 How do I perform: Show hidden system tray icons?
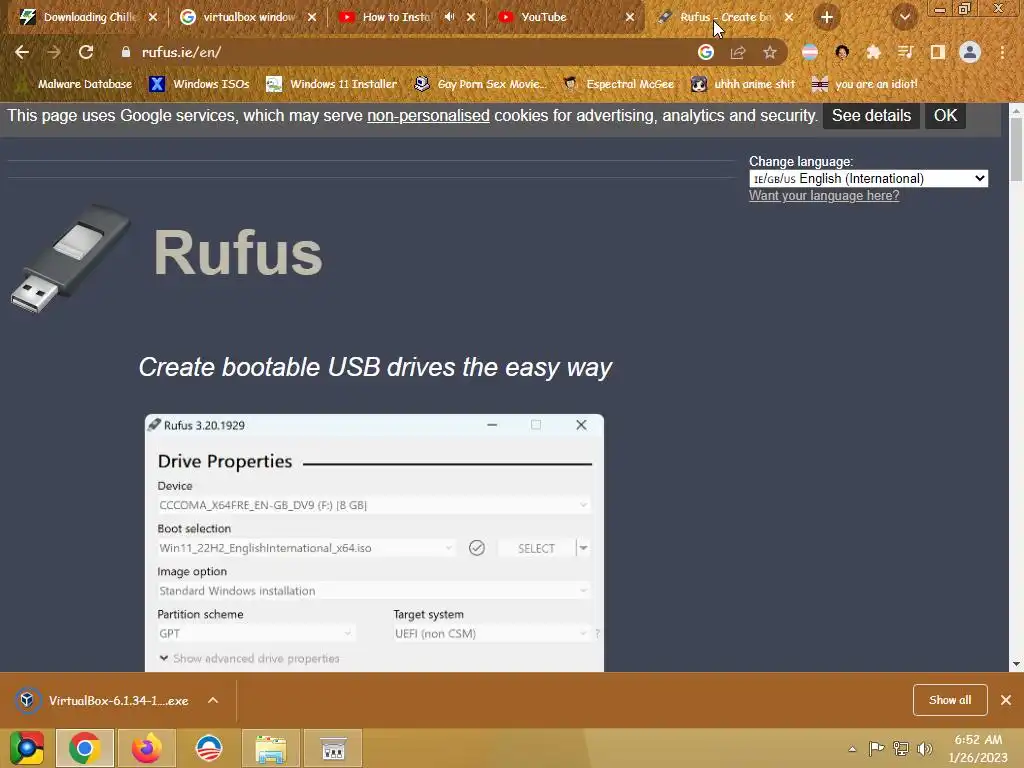coord(852,749)
